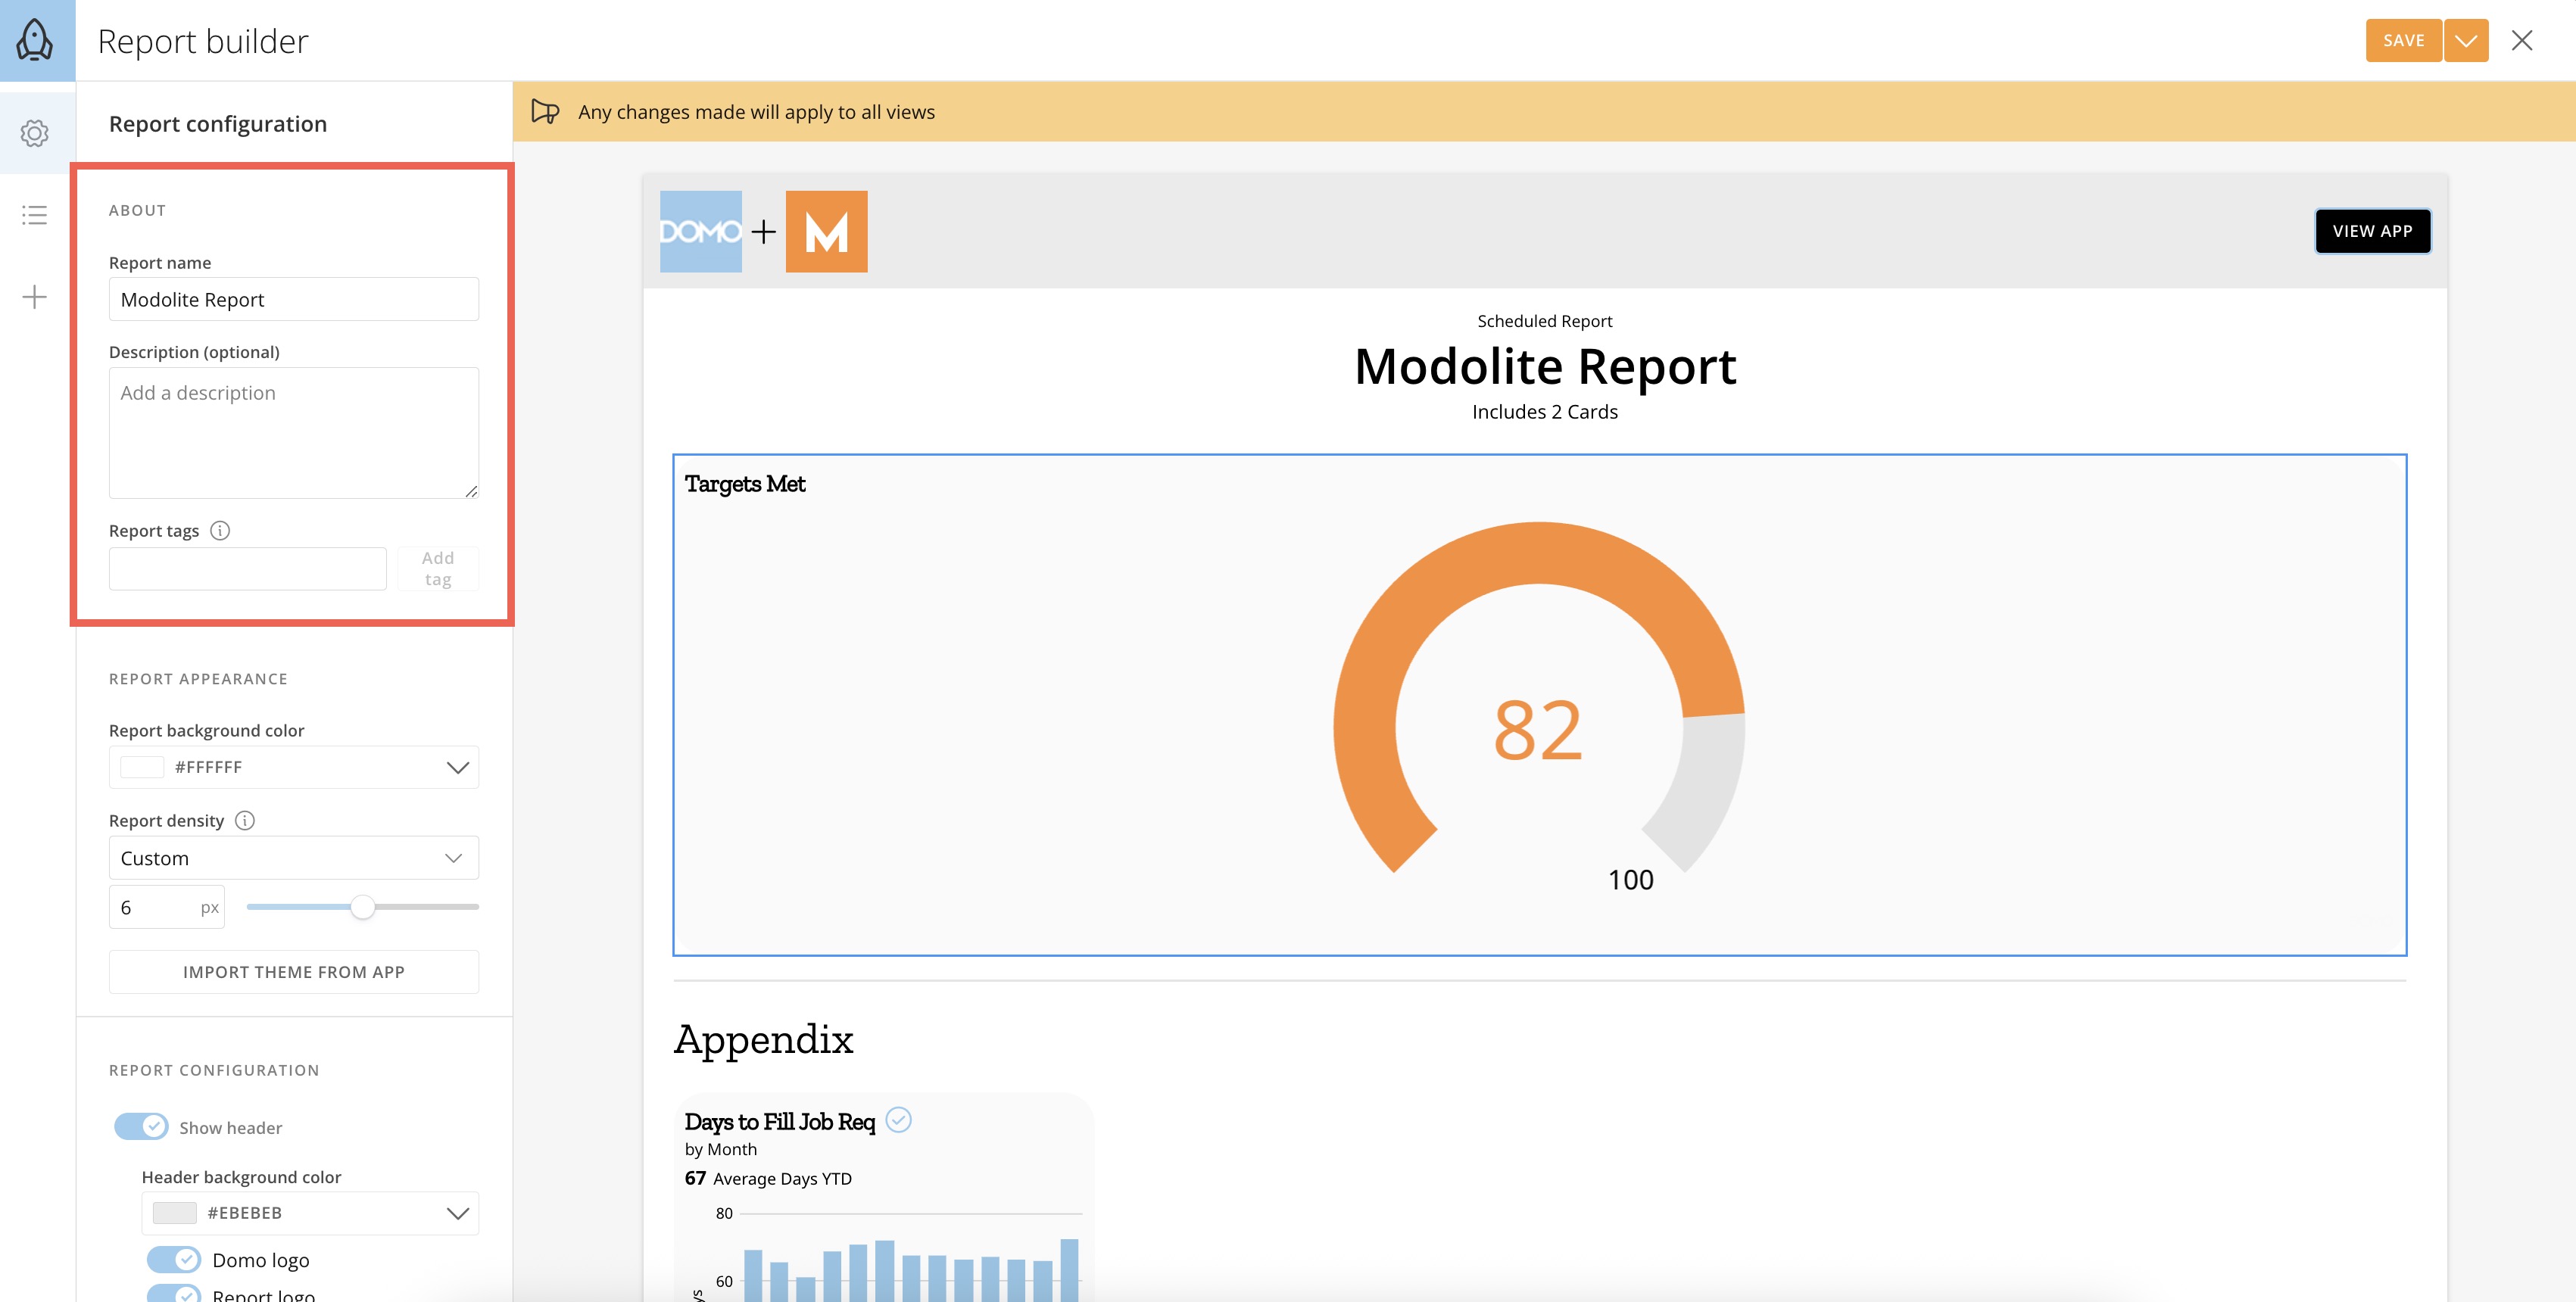This screenshot has width=2576, height=1302.
Task: Click the announcement flag icon in banner
Action: [x=546, y=111]
